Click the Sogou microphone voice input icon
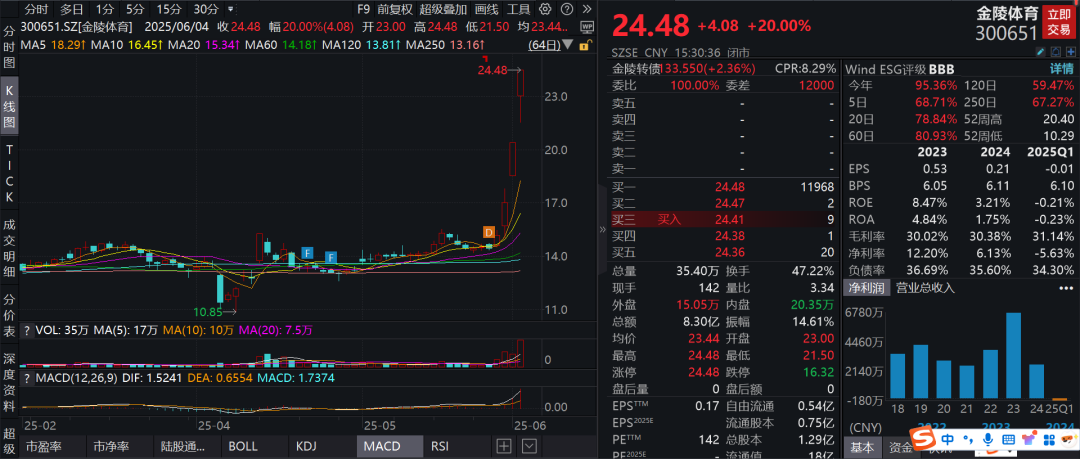 pyautogui.click(x=988, y=438)
